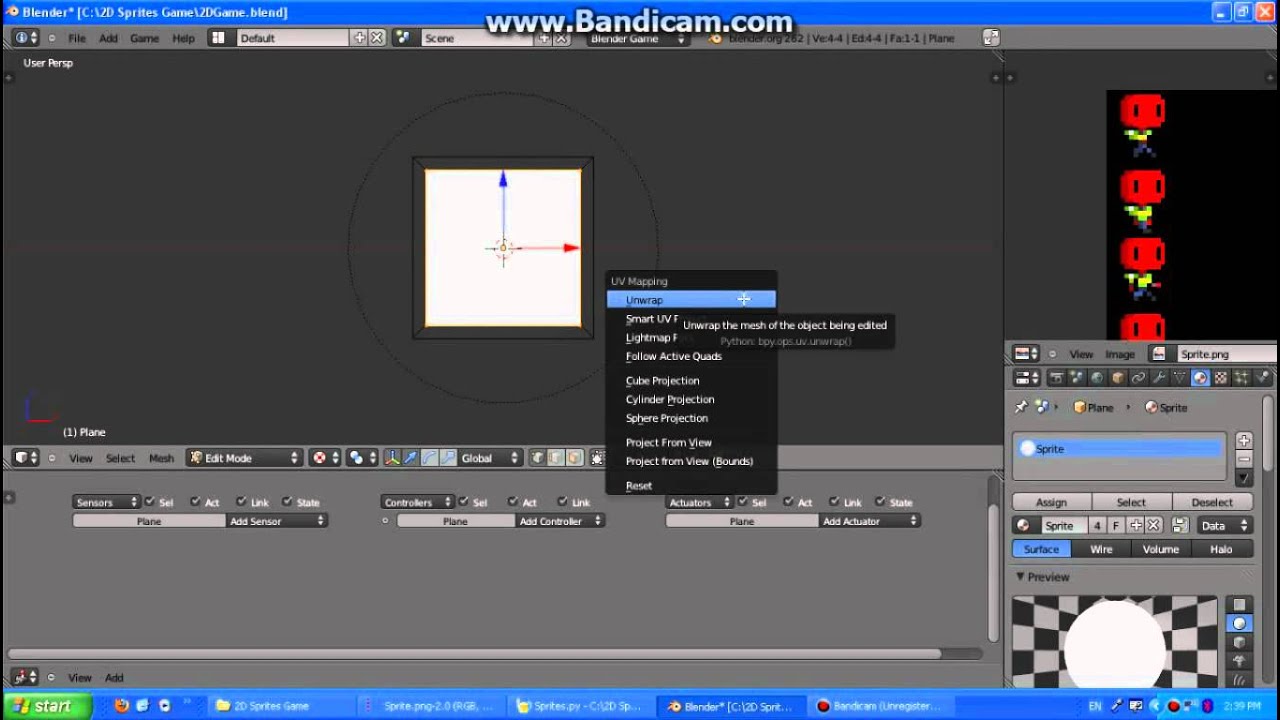Open the Add Sensor dropdown
Image resolution: width=1280 pixels, height=720 pixels.
[x=277, y=521]
